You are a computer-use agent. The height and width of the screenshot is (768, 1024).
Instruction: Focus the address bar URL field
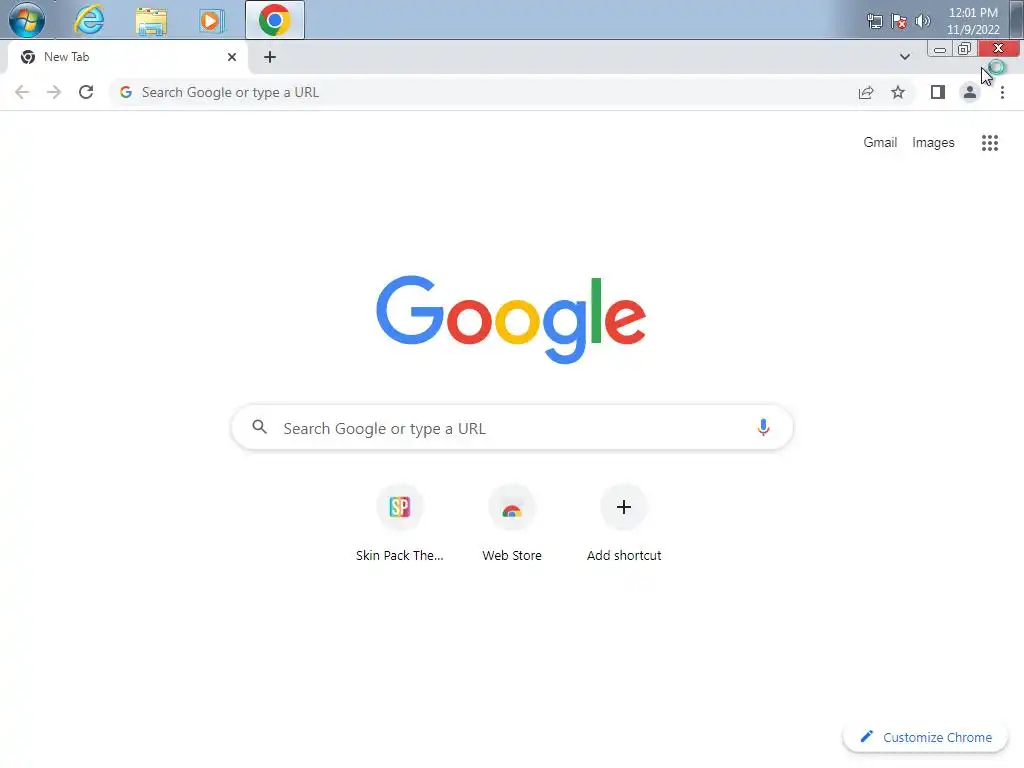511,92
